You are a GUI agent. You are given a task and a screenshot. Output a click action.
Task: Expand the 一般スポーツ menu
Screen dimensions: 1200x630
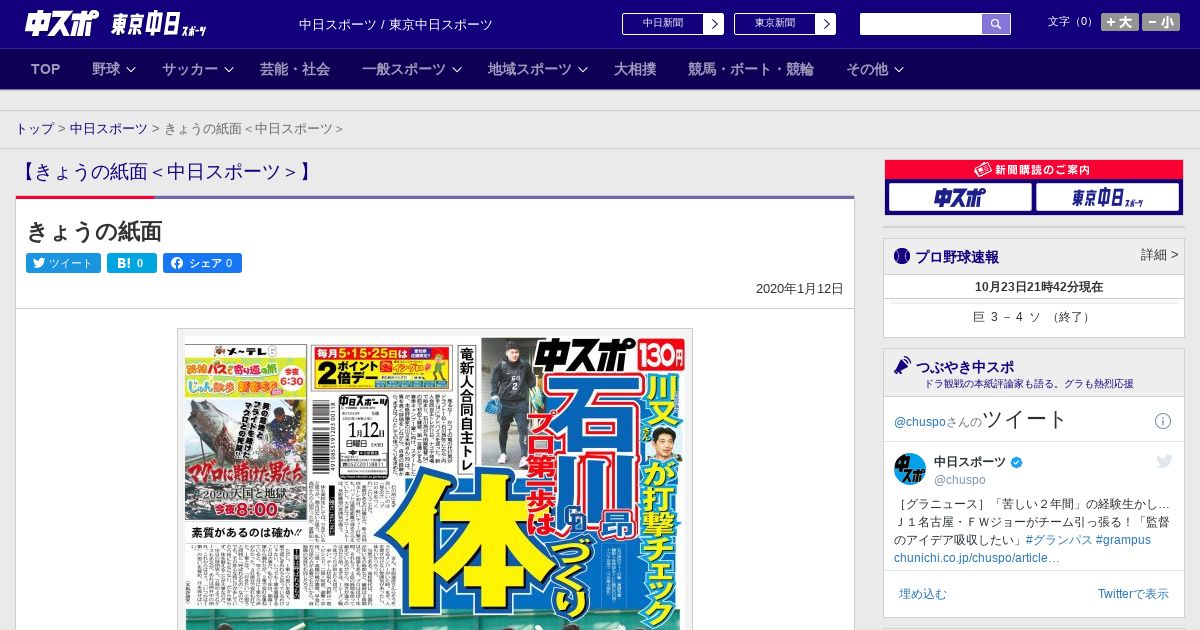(x=412, y=69)
